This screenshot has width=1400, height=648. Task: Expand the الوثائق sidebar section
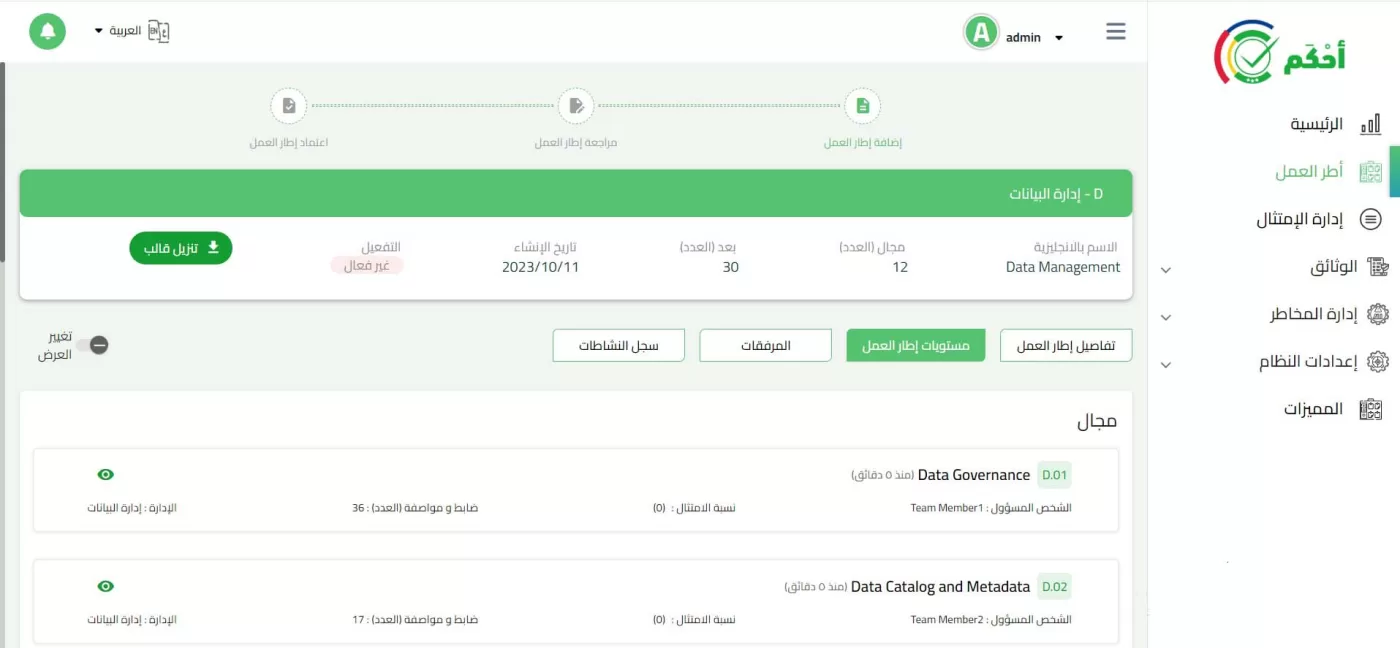click(x=1165, y=269)
